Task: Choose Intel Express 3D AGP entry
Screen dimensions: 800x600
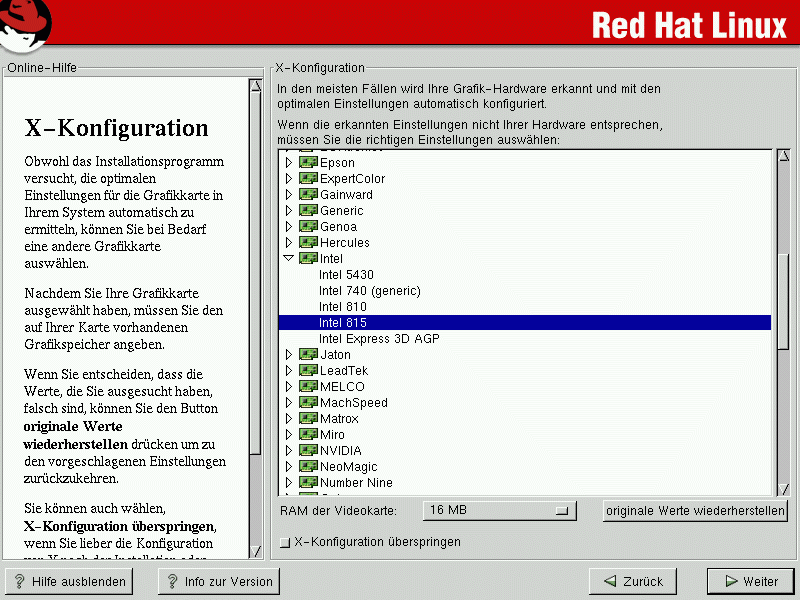Action: [379, 339]
